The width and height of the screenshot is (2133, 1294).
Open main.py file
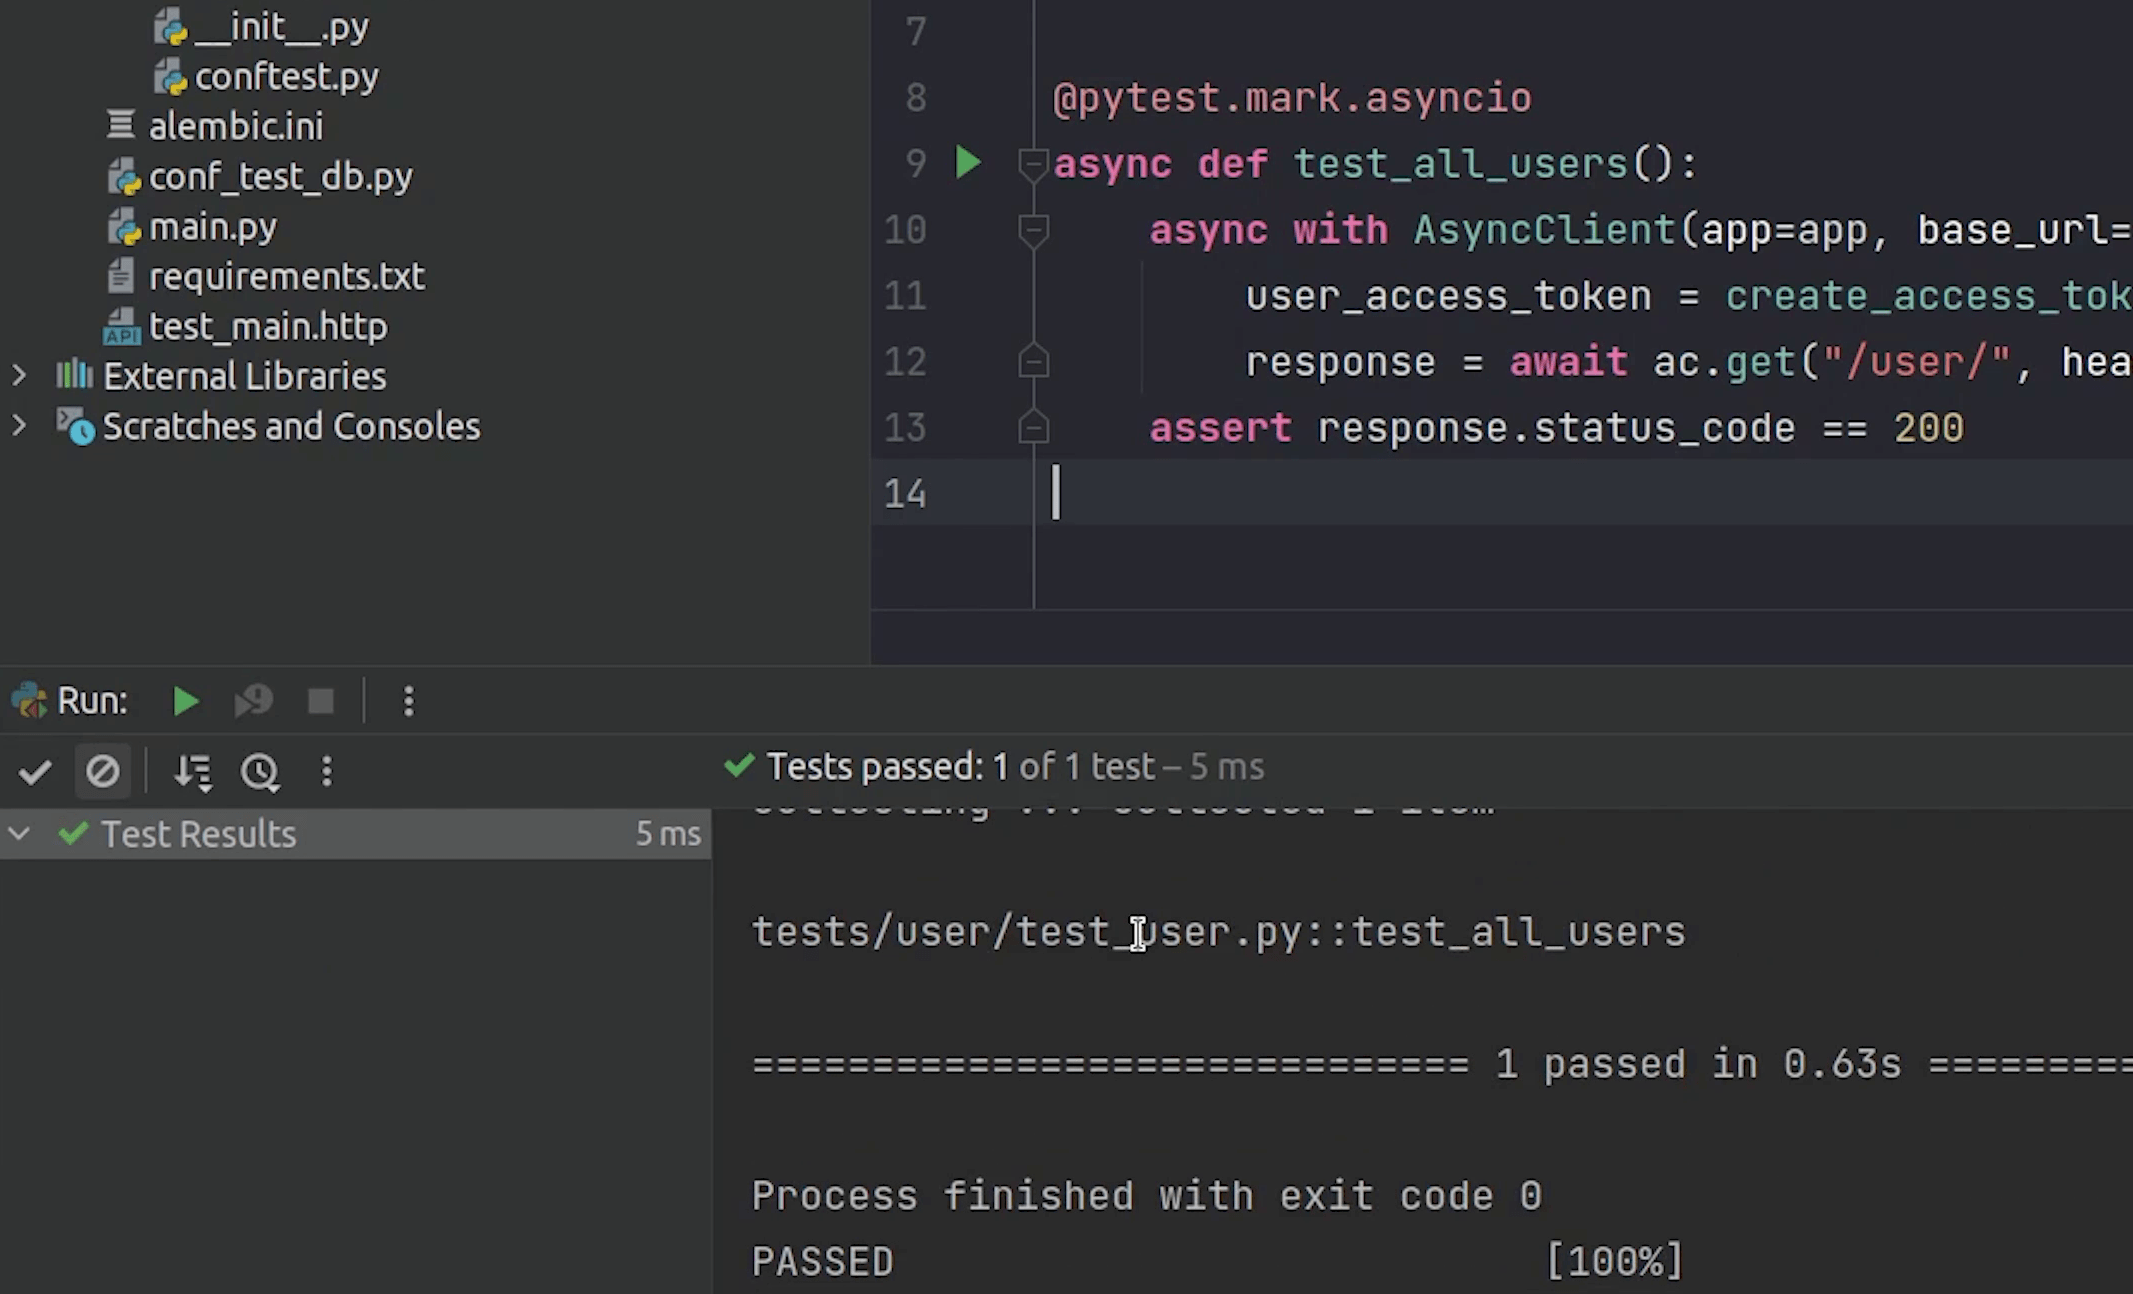coord(212,227)
